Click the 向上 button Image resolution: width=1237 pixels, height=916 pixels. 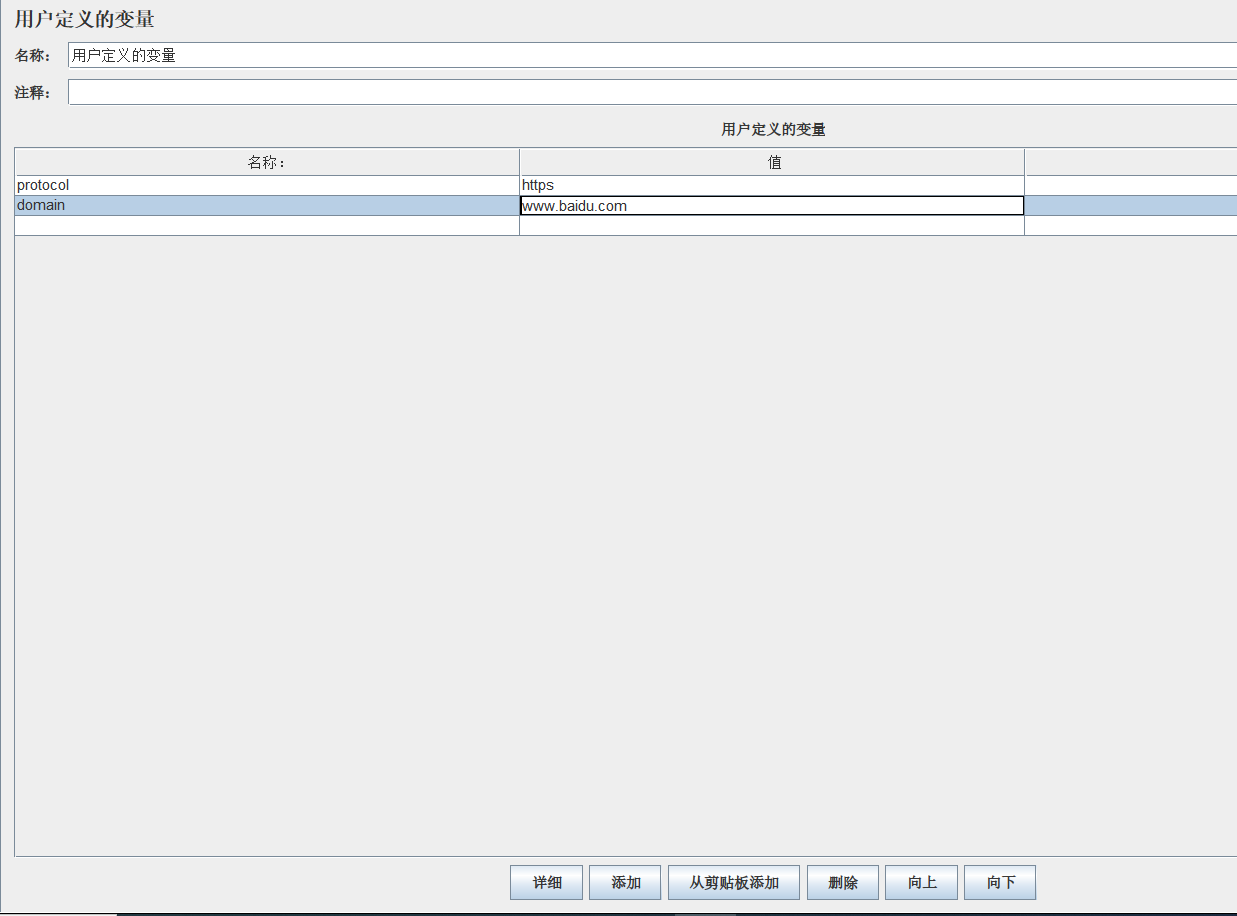[x=921, y=883]
